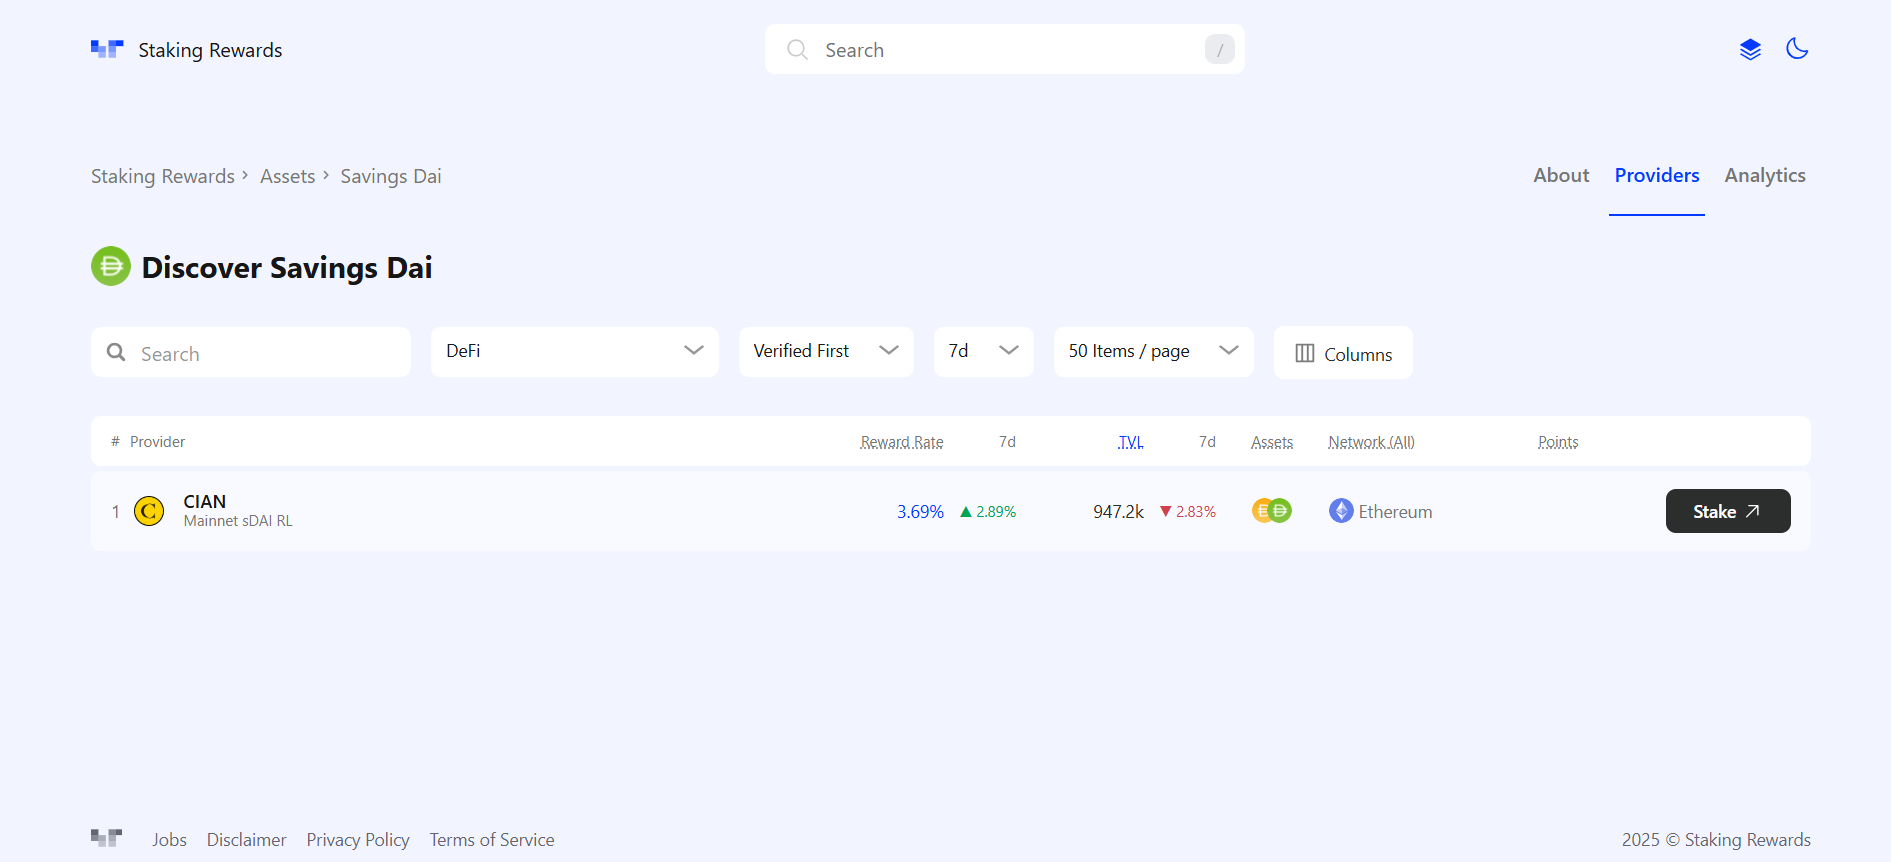
Task: Click the Assets breadcrumb link
Action: 287,177
